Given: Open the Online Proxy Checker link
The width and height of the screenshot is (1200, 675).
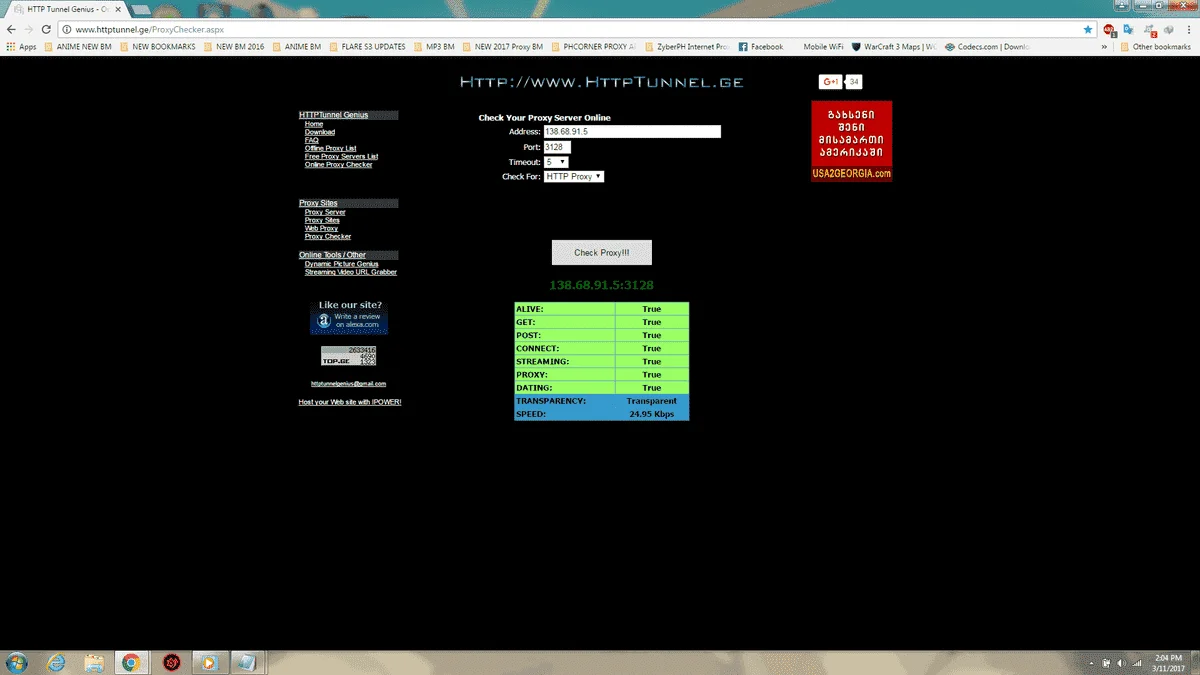Looking at the screenshot, I should (339, 164).
